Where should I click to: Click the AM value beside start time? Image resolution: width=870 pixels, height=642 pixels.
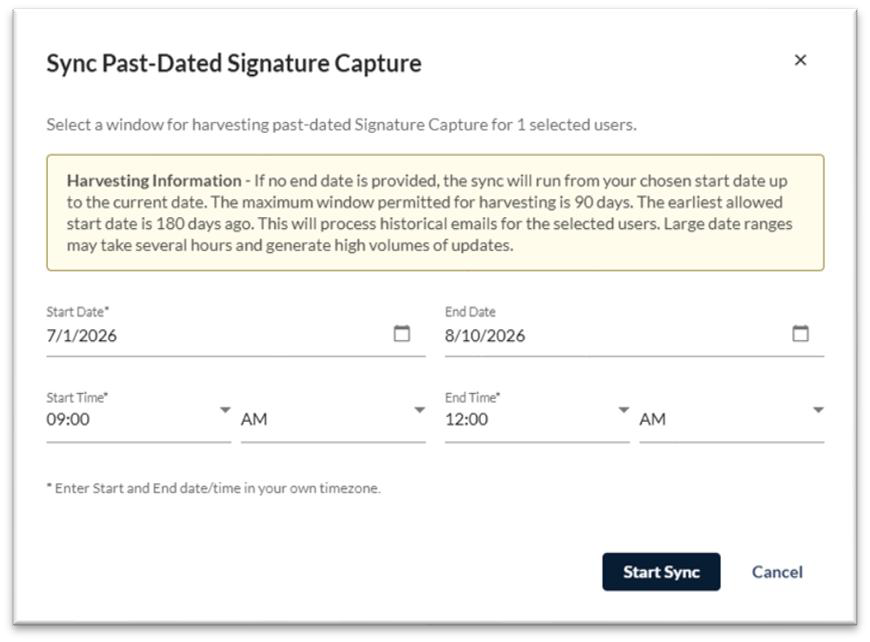[x=333, y=419]
